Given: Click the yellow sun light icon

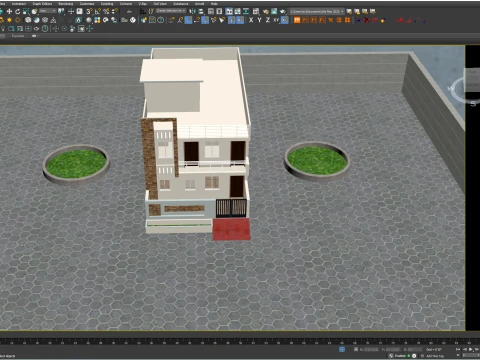Looking at the screenshot, I should (x=9, y=20).
